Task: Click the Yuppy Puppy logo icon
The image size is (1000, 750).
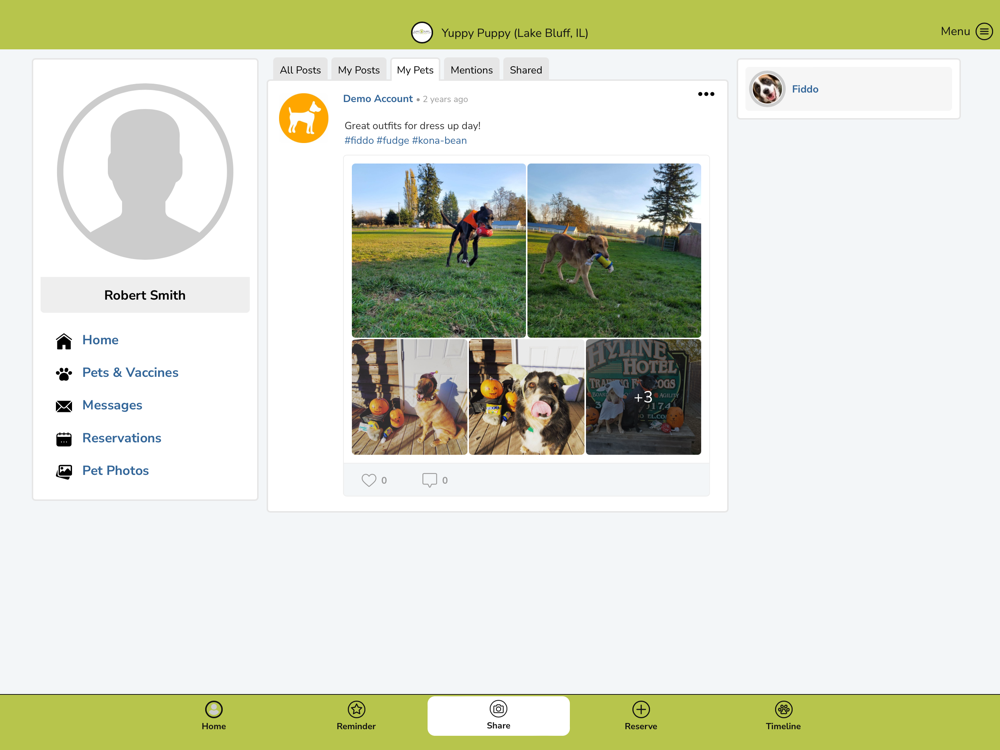Action: pos(422,33)
